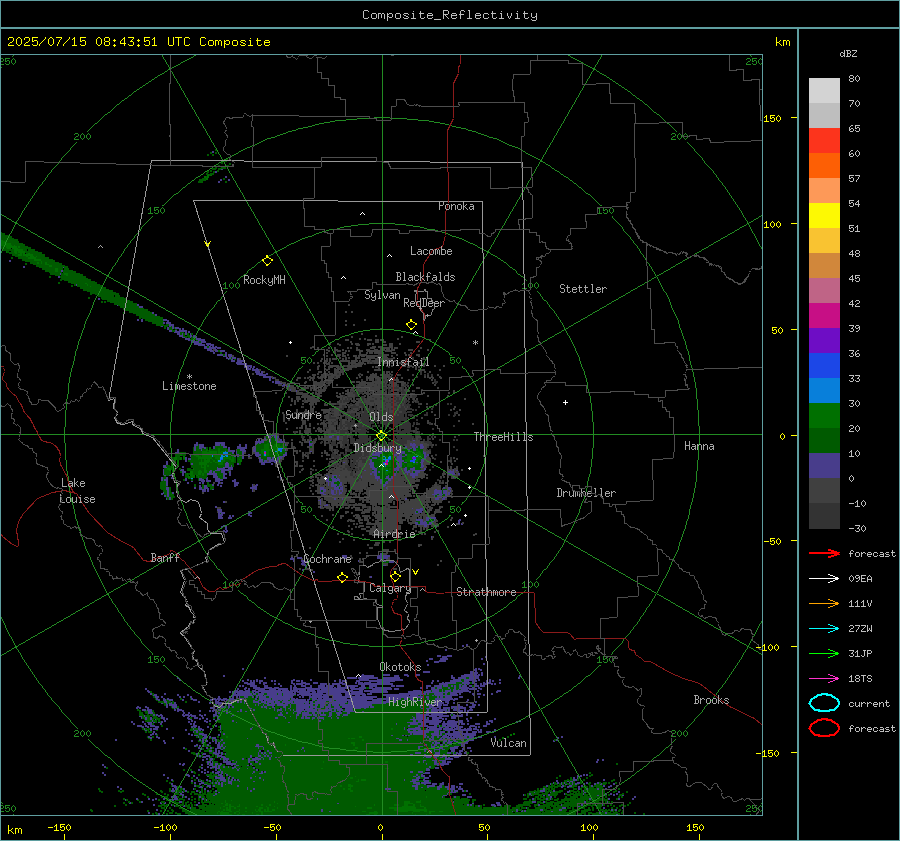The width and height of the screenshot is (900, 841).
Task: Select the orange 111V arrow icon
Action: [x=824, y=603]
